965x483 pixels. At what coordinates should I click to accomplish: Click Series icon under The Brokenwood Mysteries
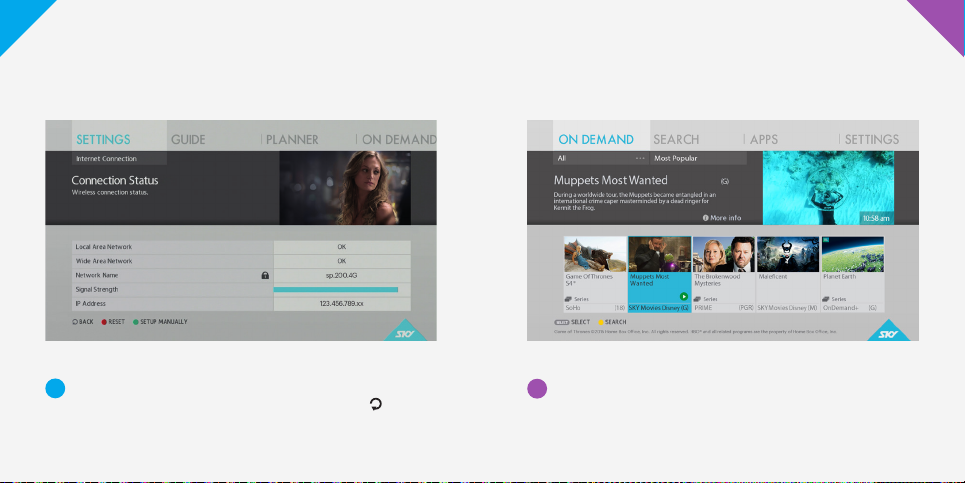[698, 299]
